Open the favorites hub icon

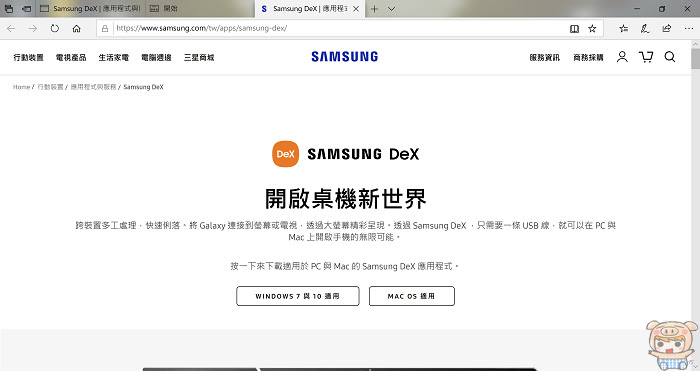coord(624,29)
